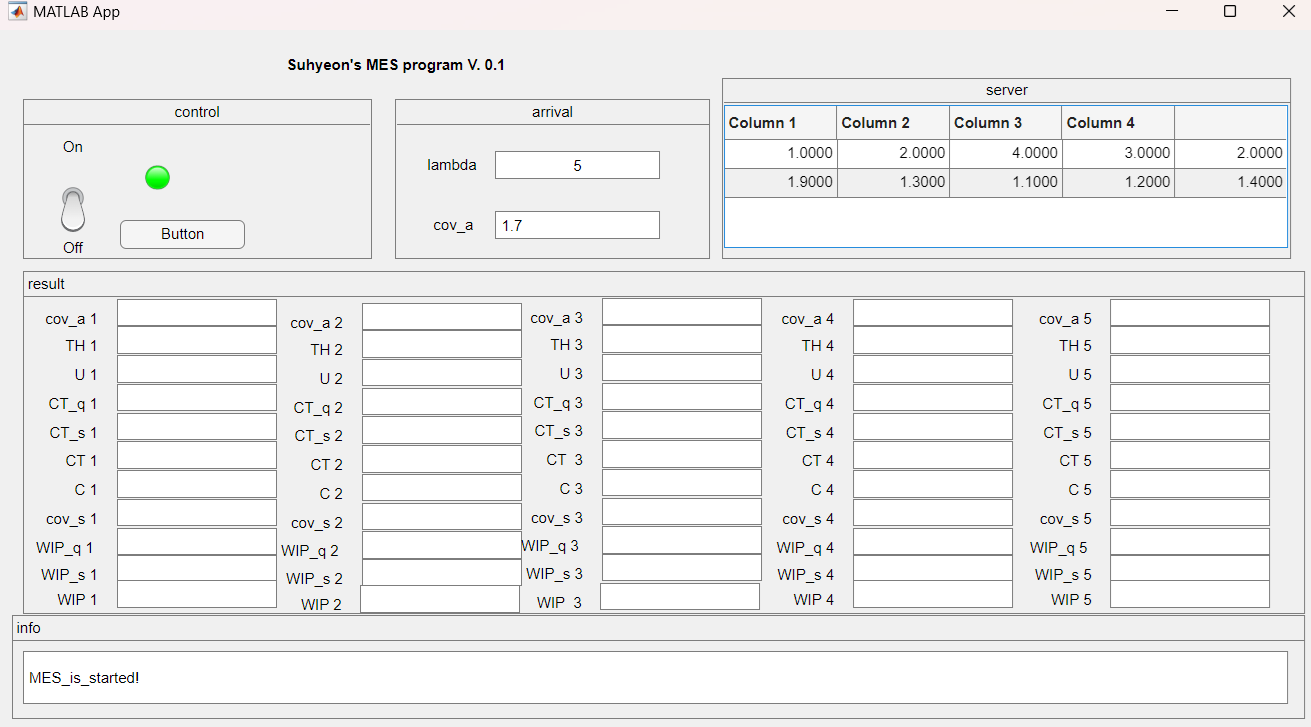Click the Button in control panel
The height and width of the screenshot is (727, 1311).
(182, 234)
